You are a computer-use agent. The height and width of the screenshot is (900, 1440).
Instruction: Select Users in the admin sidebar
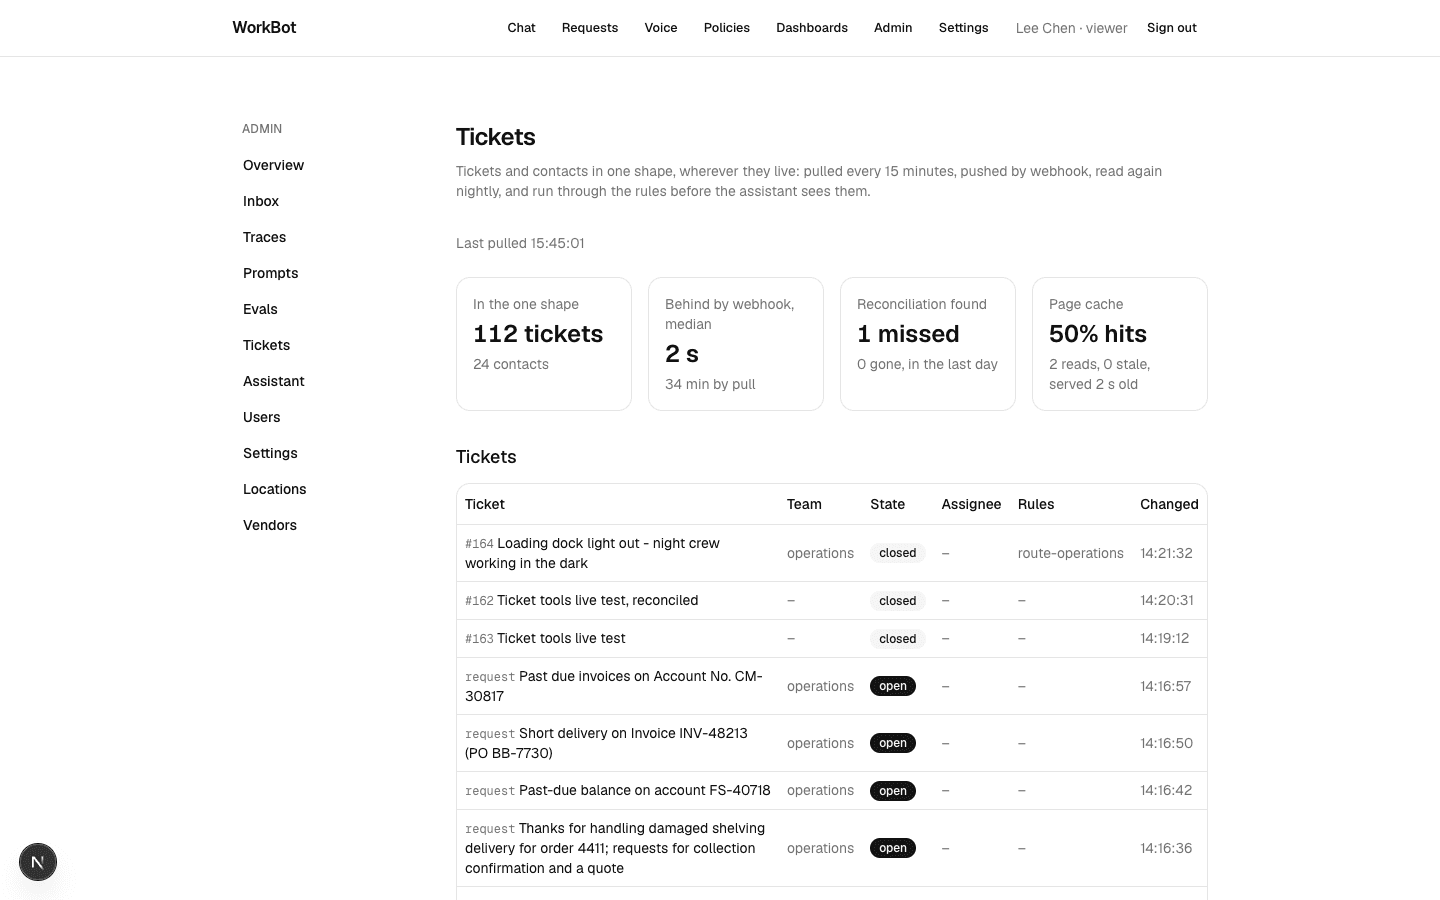[261, 417]
